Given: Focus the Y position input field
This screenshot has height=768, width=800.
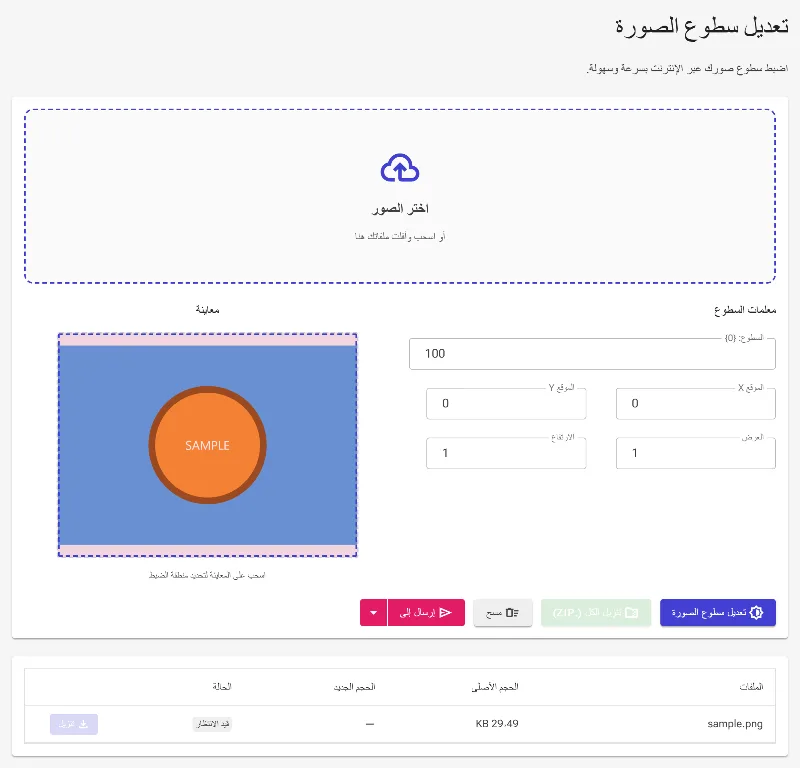Looking at the screenshot, I should (506, 404).
